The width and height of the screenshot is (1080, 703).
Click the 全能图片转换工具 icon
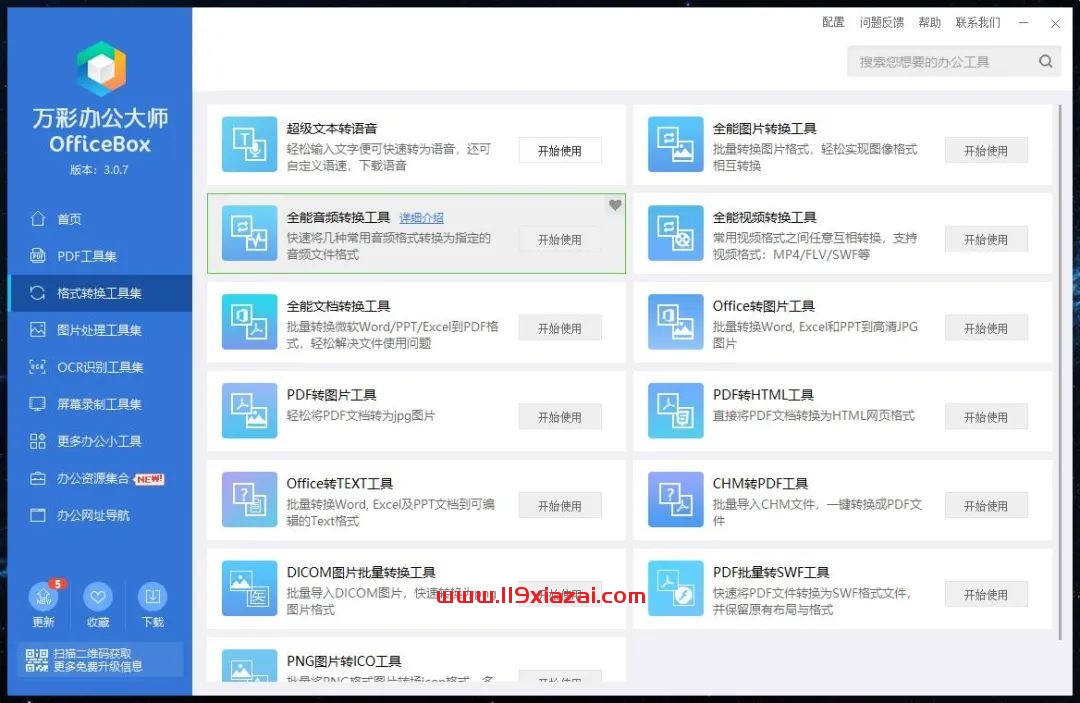pyautogui.click(x=675, y=145)
